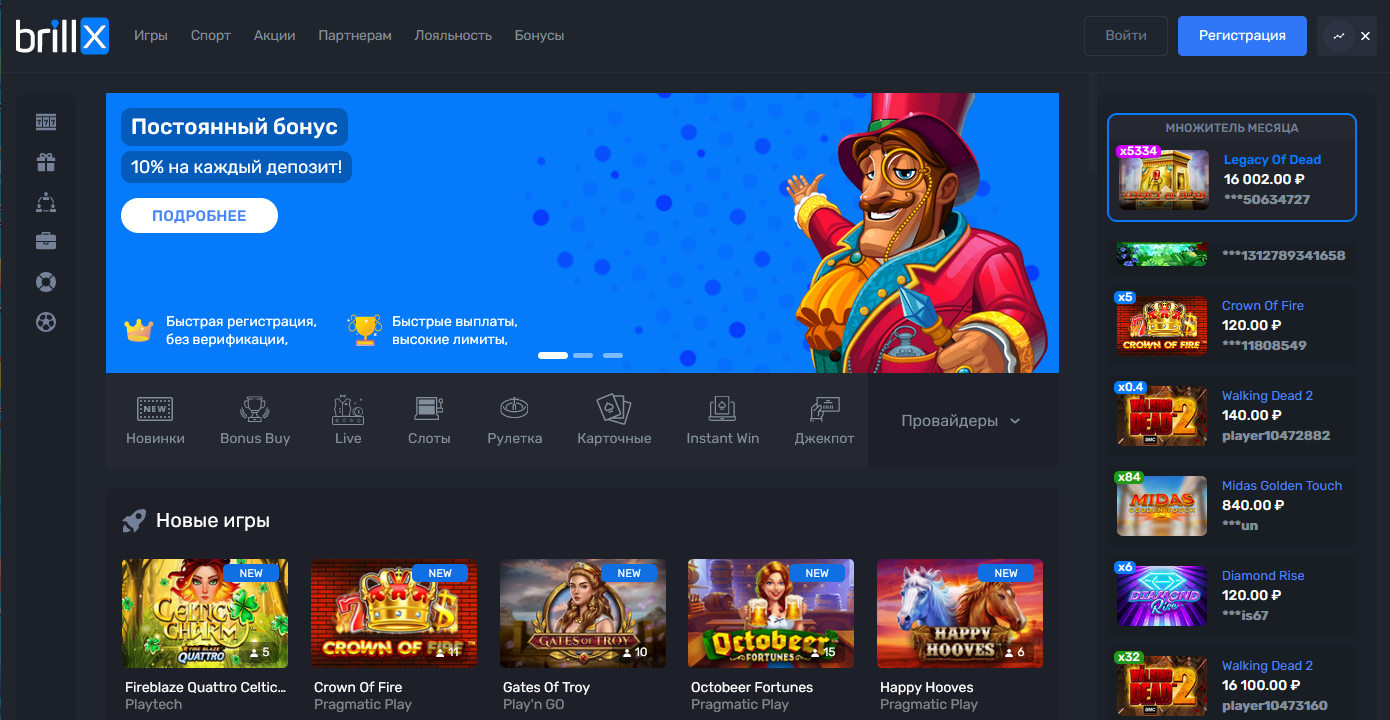Click the Gates Of Troy title text

coord(546,687)
